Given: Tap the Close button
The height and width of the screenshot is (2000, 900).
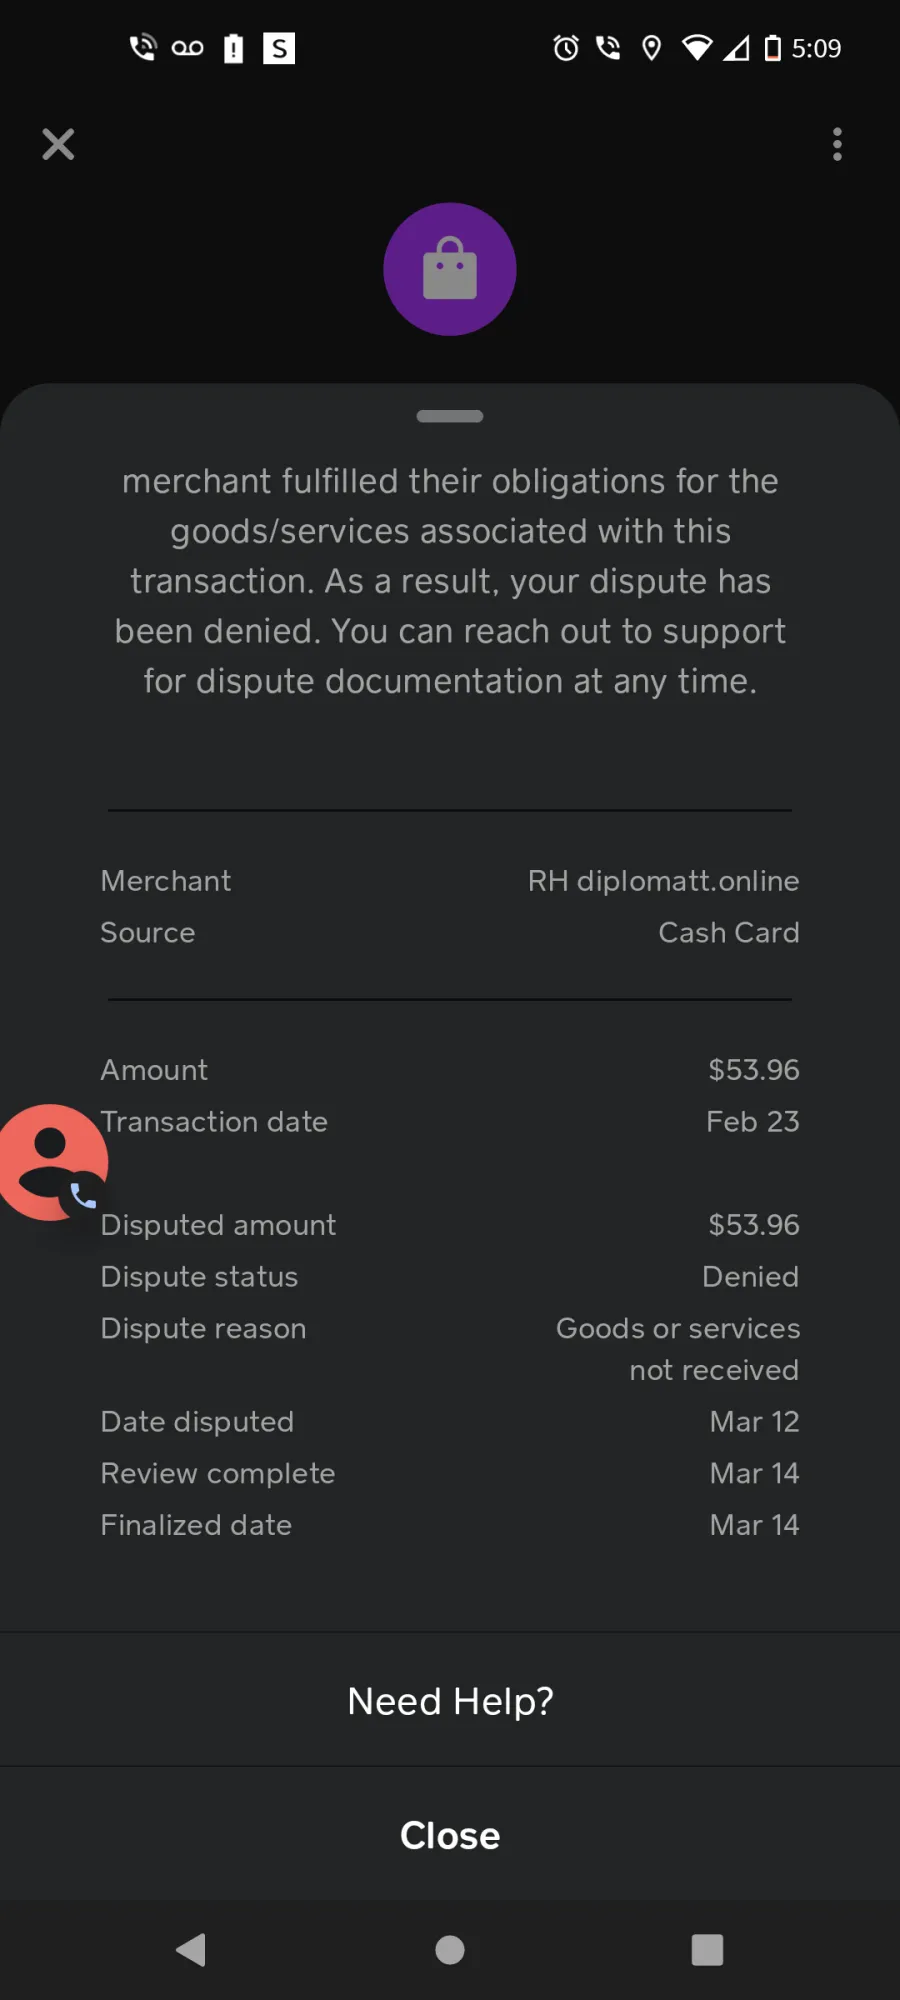Looking at the screenshot, I should pyautogui.click(x=450, y=1835).
